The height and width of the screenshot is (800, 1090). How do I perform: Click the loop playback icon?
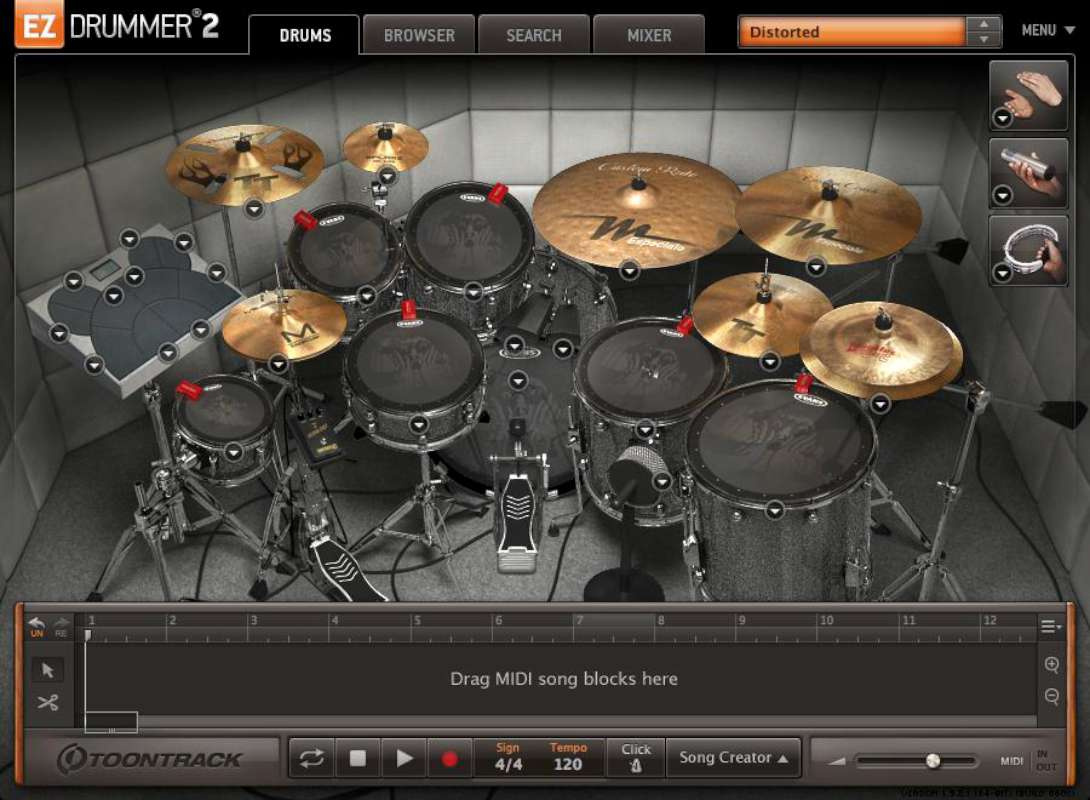point(311,757)
